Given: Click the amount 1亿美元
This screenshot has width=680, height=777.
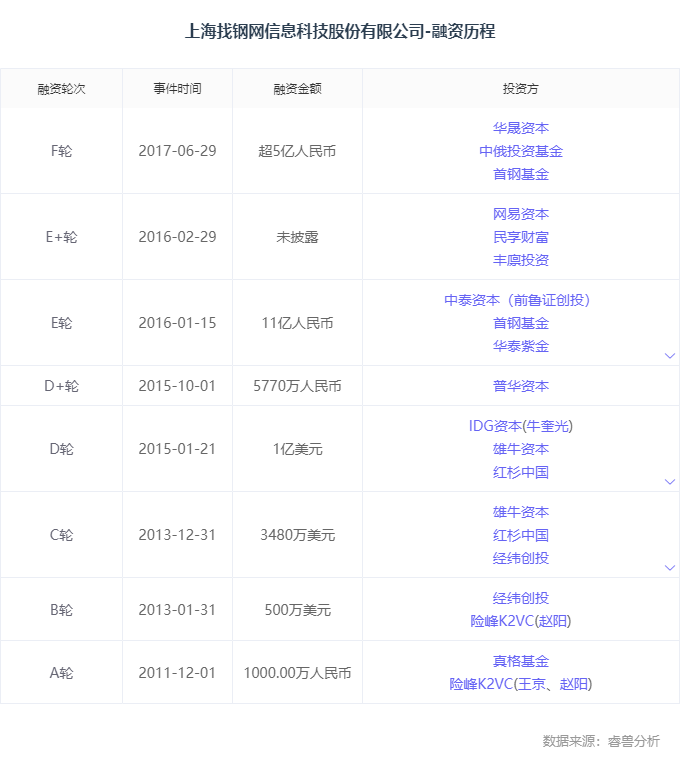Looking at the screenshot, I should click(x=297, y=449).
